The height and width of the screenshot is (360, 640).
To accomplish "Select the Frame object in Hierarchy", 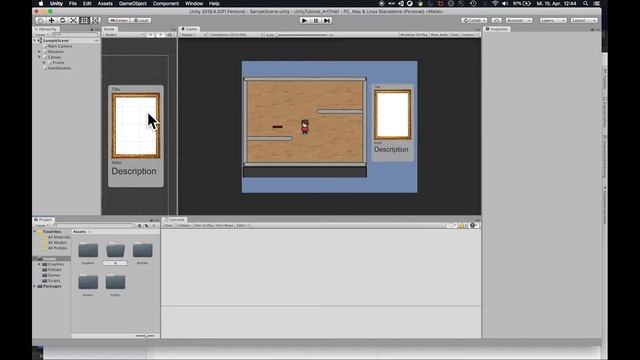I will coord(58,62).
